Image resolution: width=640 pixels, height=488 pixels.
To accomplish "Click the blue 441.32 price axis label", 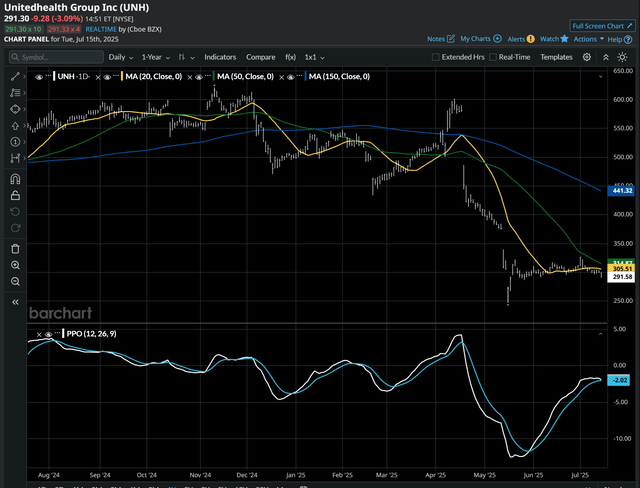I will pos(621,191).
